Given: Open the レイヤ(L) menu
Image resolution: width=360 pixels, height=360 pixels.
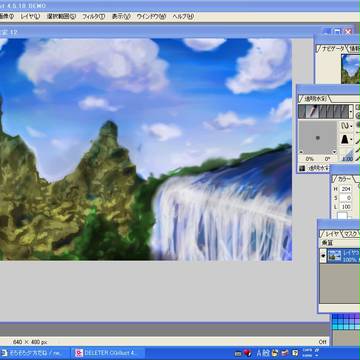Looking at the screenshot, I should tap(30, 16).
